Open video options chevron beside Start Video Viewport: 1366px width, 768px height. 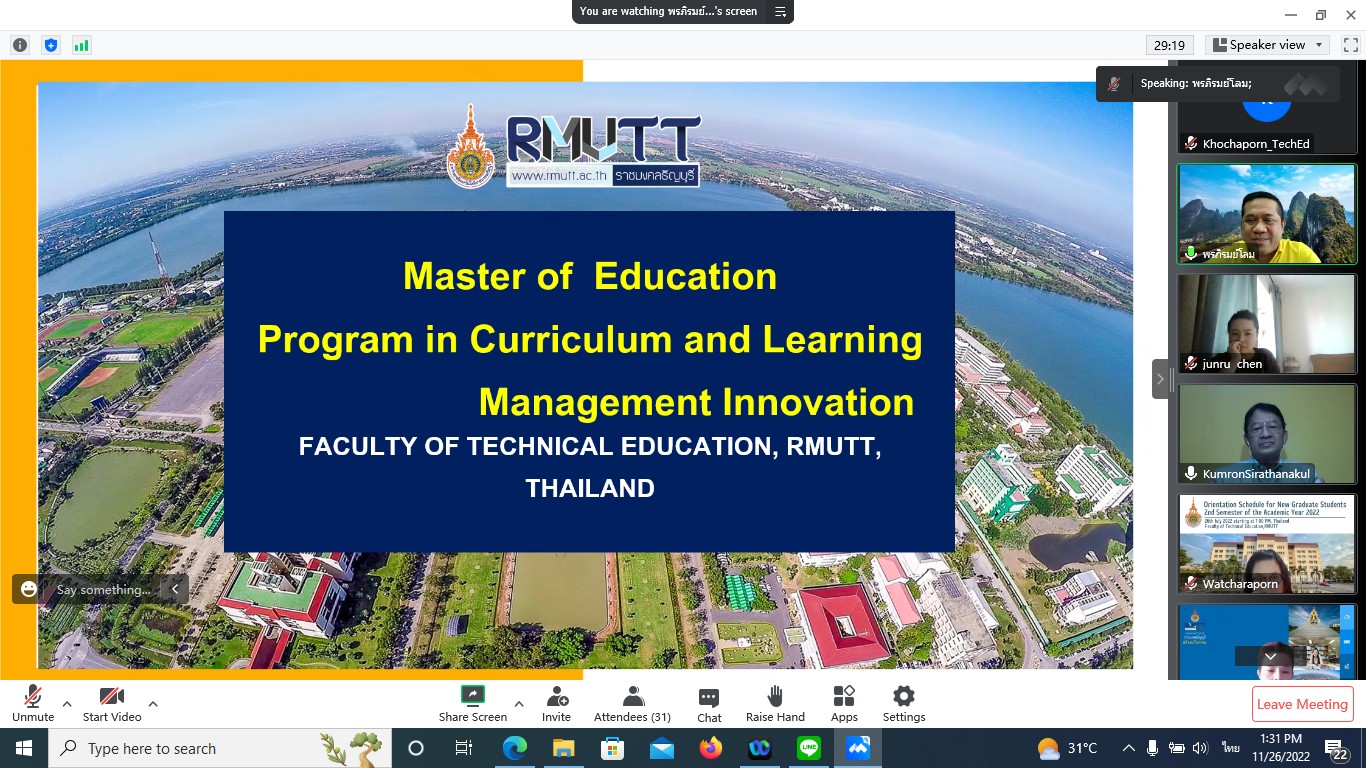coord(153,703)
